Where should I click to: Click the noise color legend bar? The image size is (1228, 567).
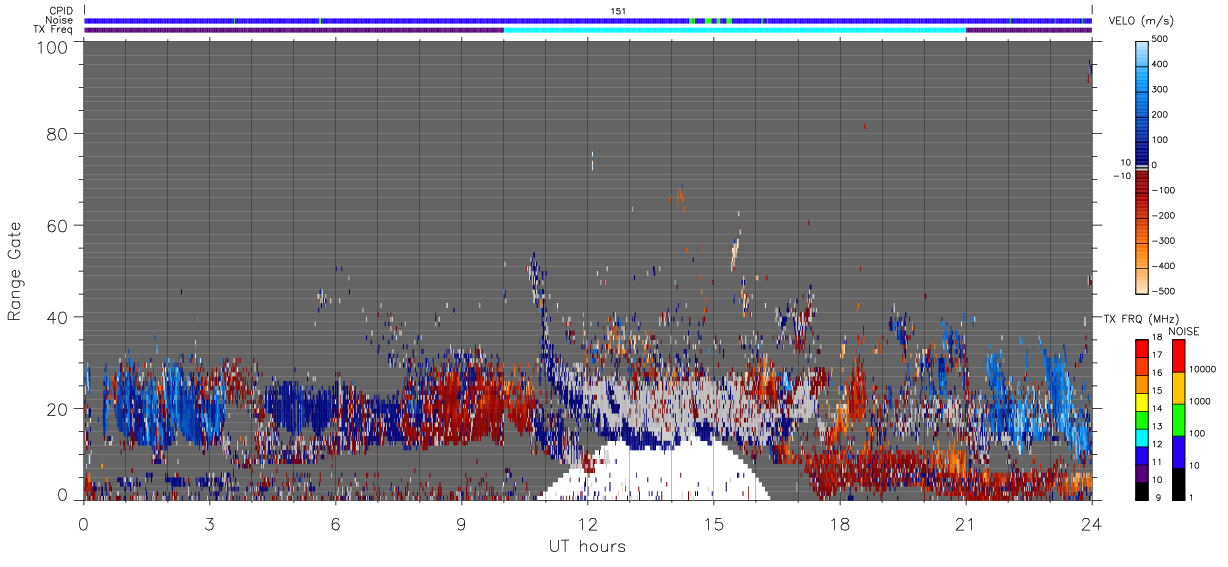(x=1179, y=419)
